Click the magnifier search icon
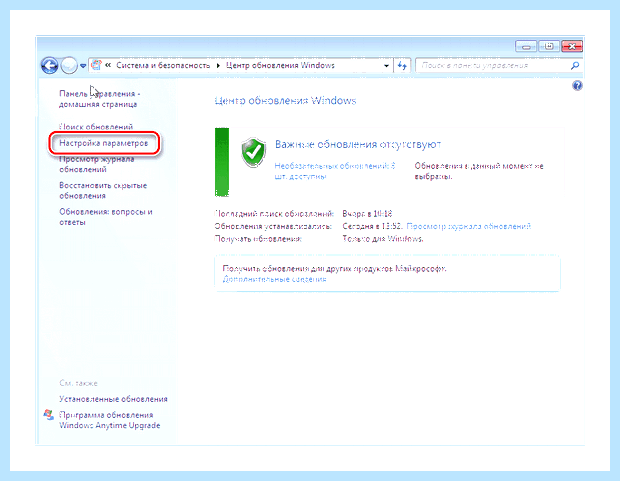The width and height of the screenshot is (620, 481). (x=575, y=66)
